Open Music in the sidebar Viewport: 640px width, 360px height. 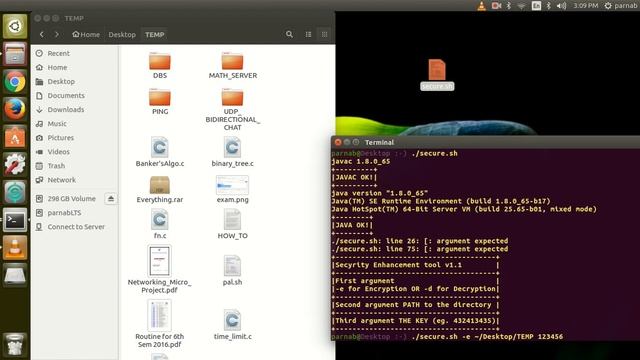75,124
